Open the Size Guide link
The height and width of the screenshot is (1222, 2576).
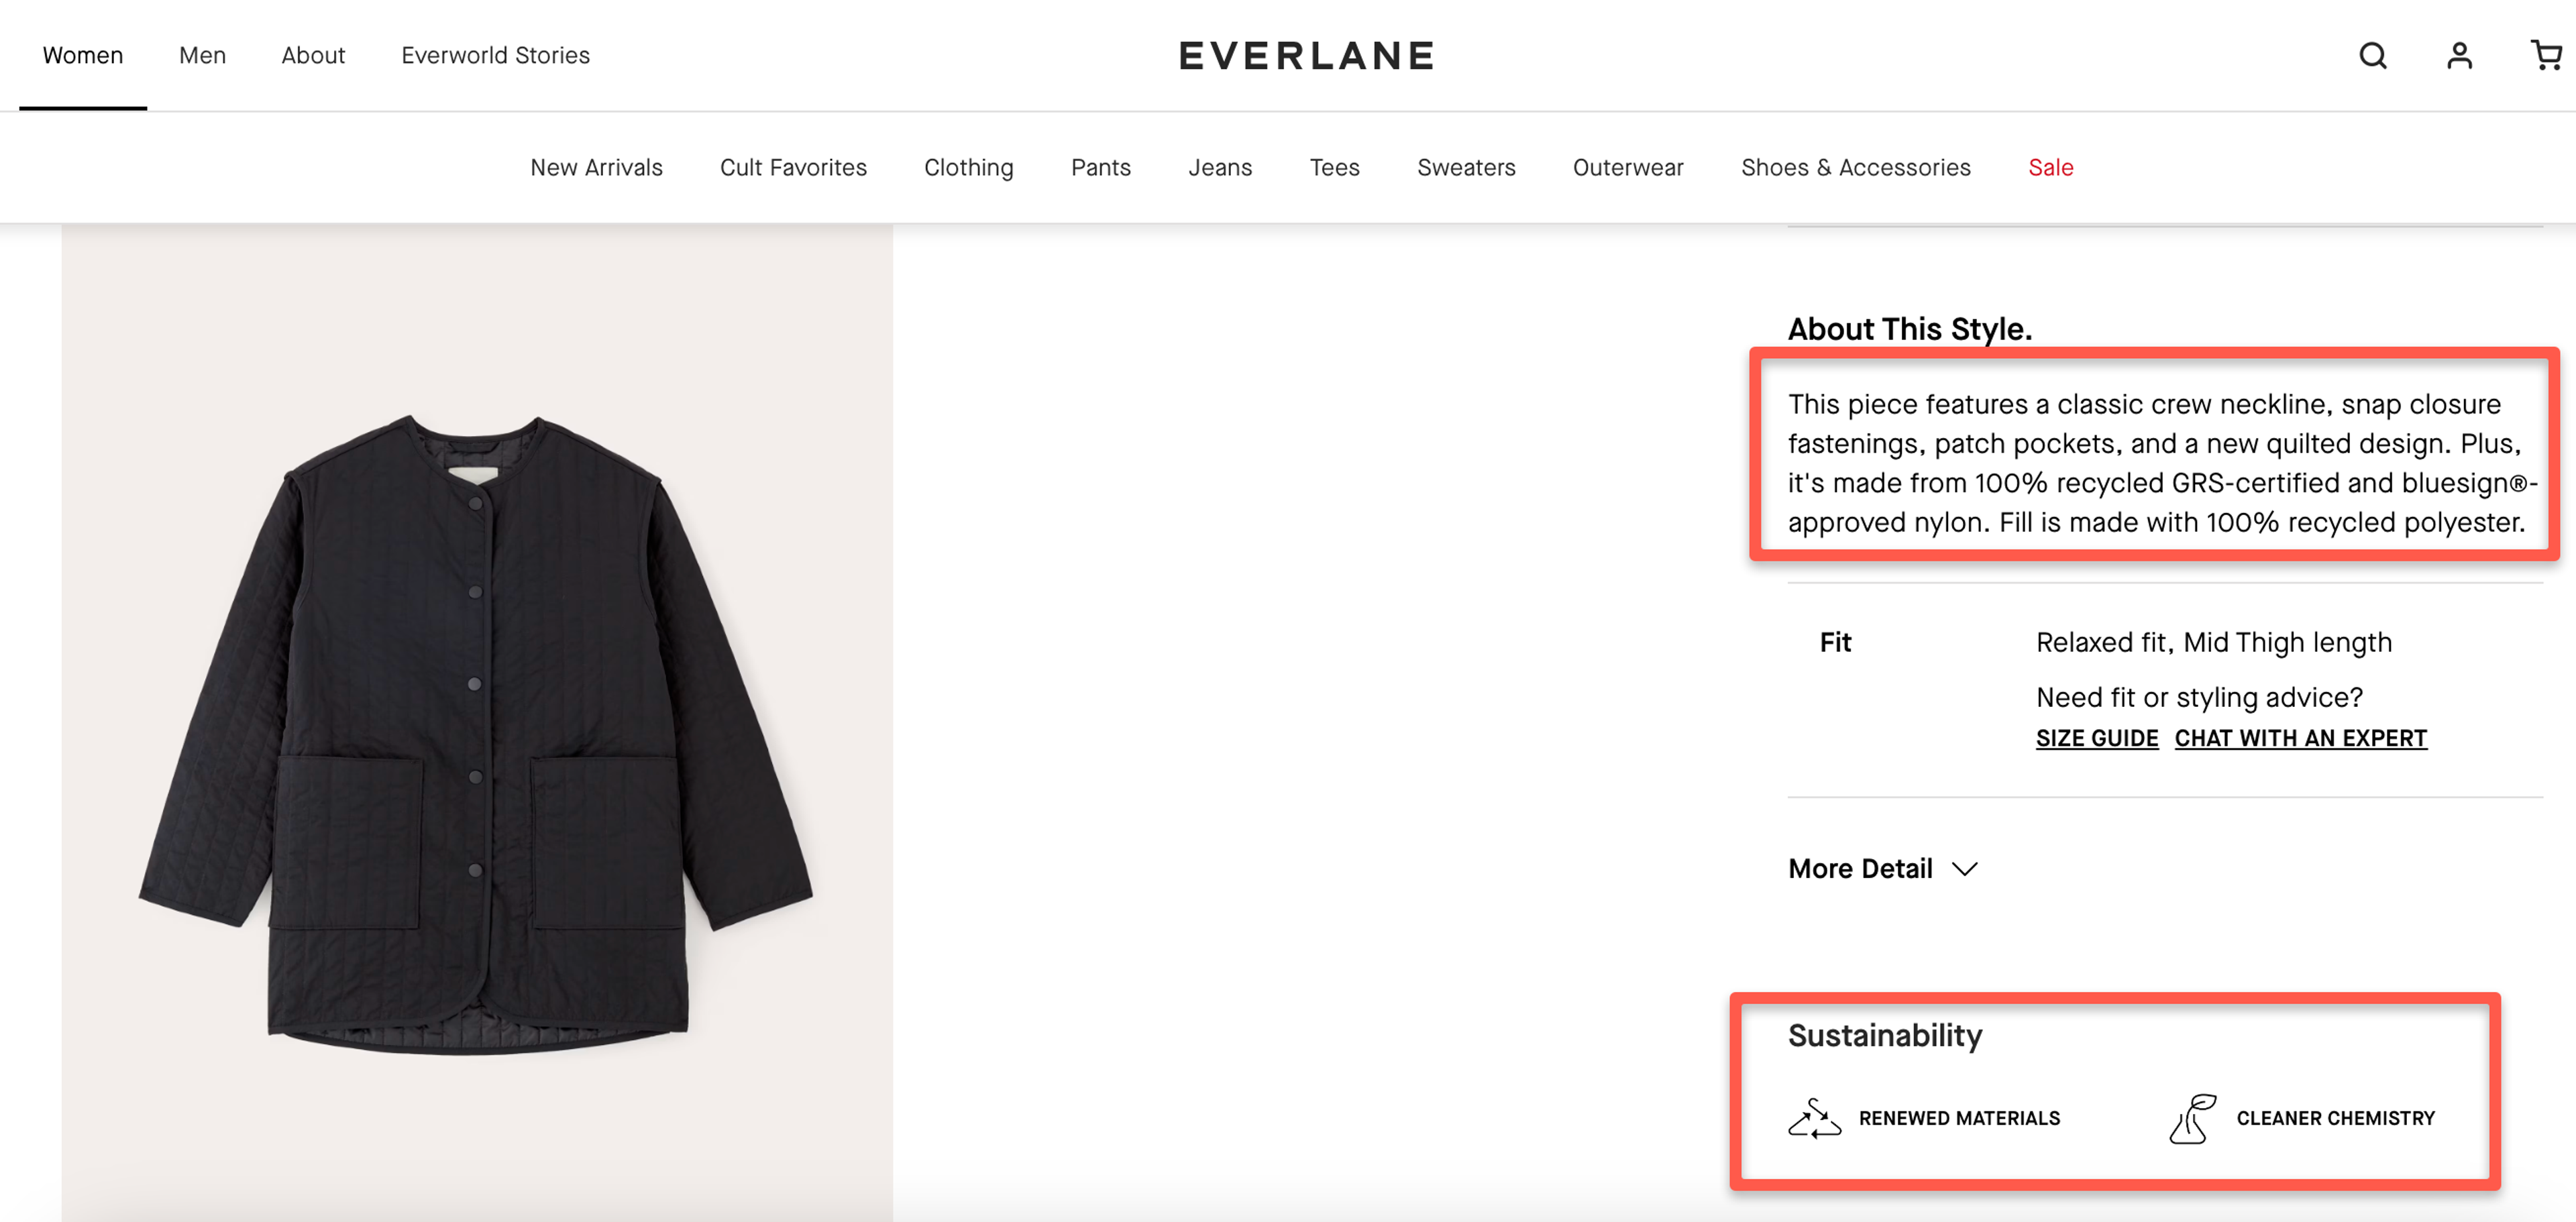pyautogui.click(x=2096, y=738)
